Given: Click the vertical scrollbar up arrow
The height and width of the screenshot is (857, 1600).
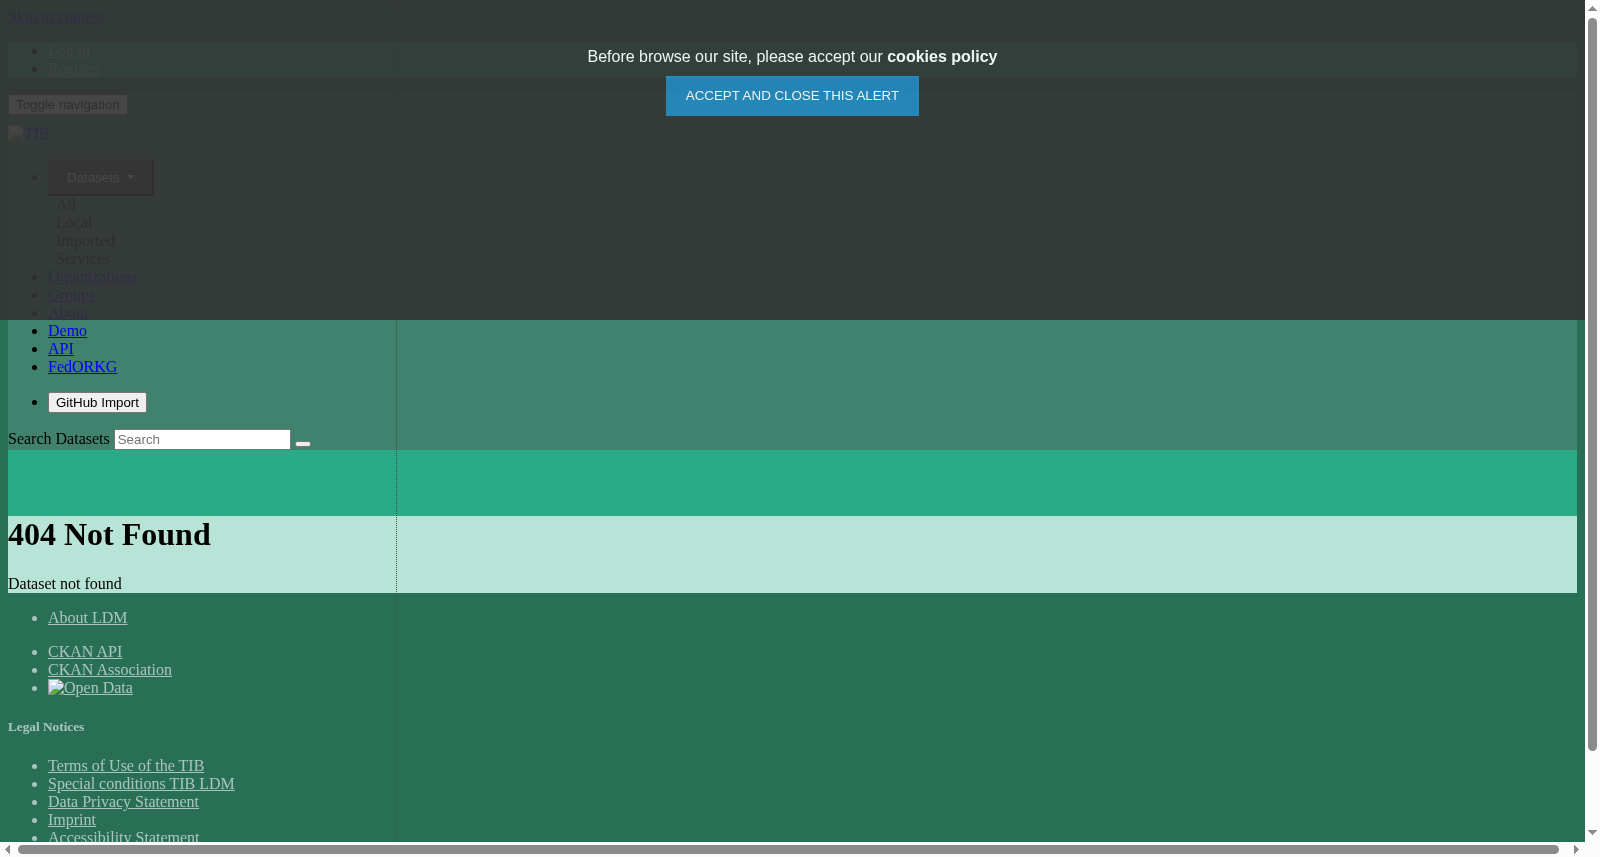Looking at the screenshot, I should coord(1592,8).
